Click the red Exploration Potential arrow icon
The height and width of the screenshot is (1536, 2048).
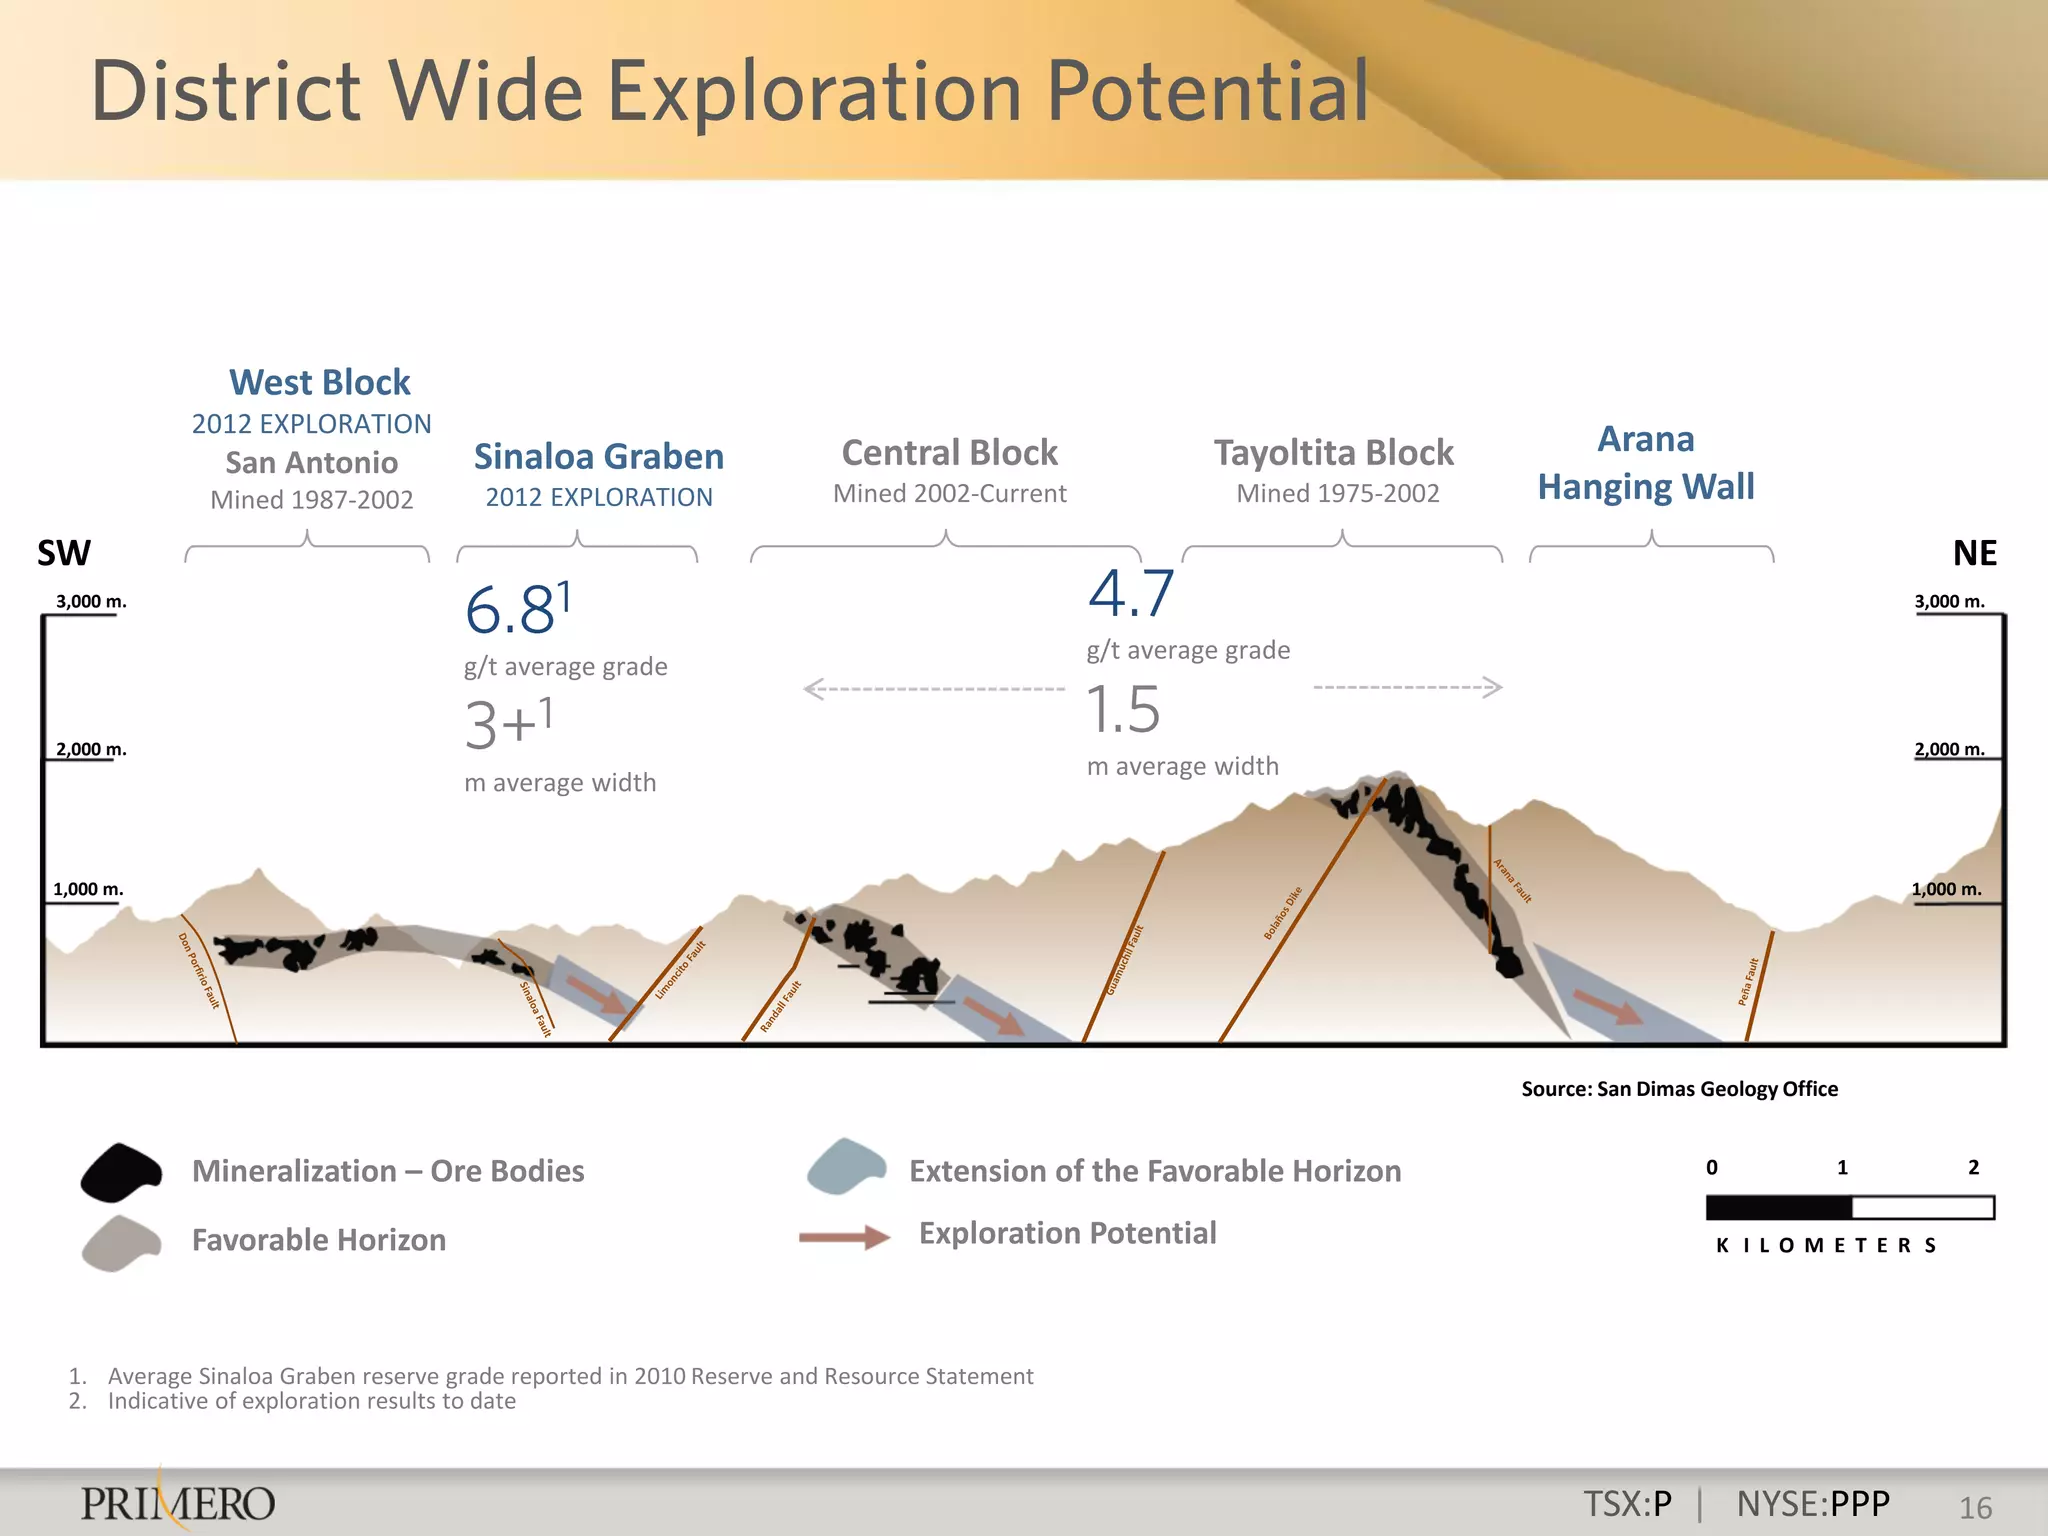(x=845, y=1237)
